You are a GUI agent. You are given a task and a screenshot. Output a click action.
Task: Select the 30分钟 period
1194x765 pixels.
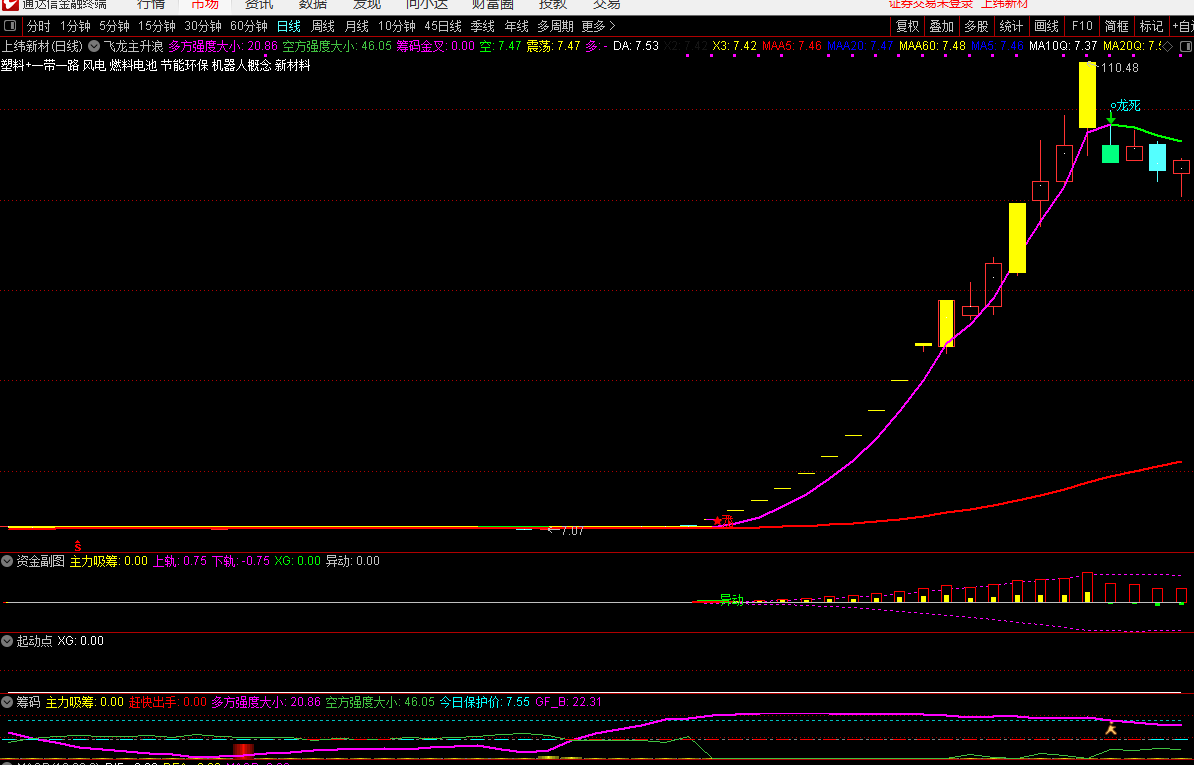tap(203, 27)
